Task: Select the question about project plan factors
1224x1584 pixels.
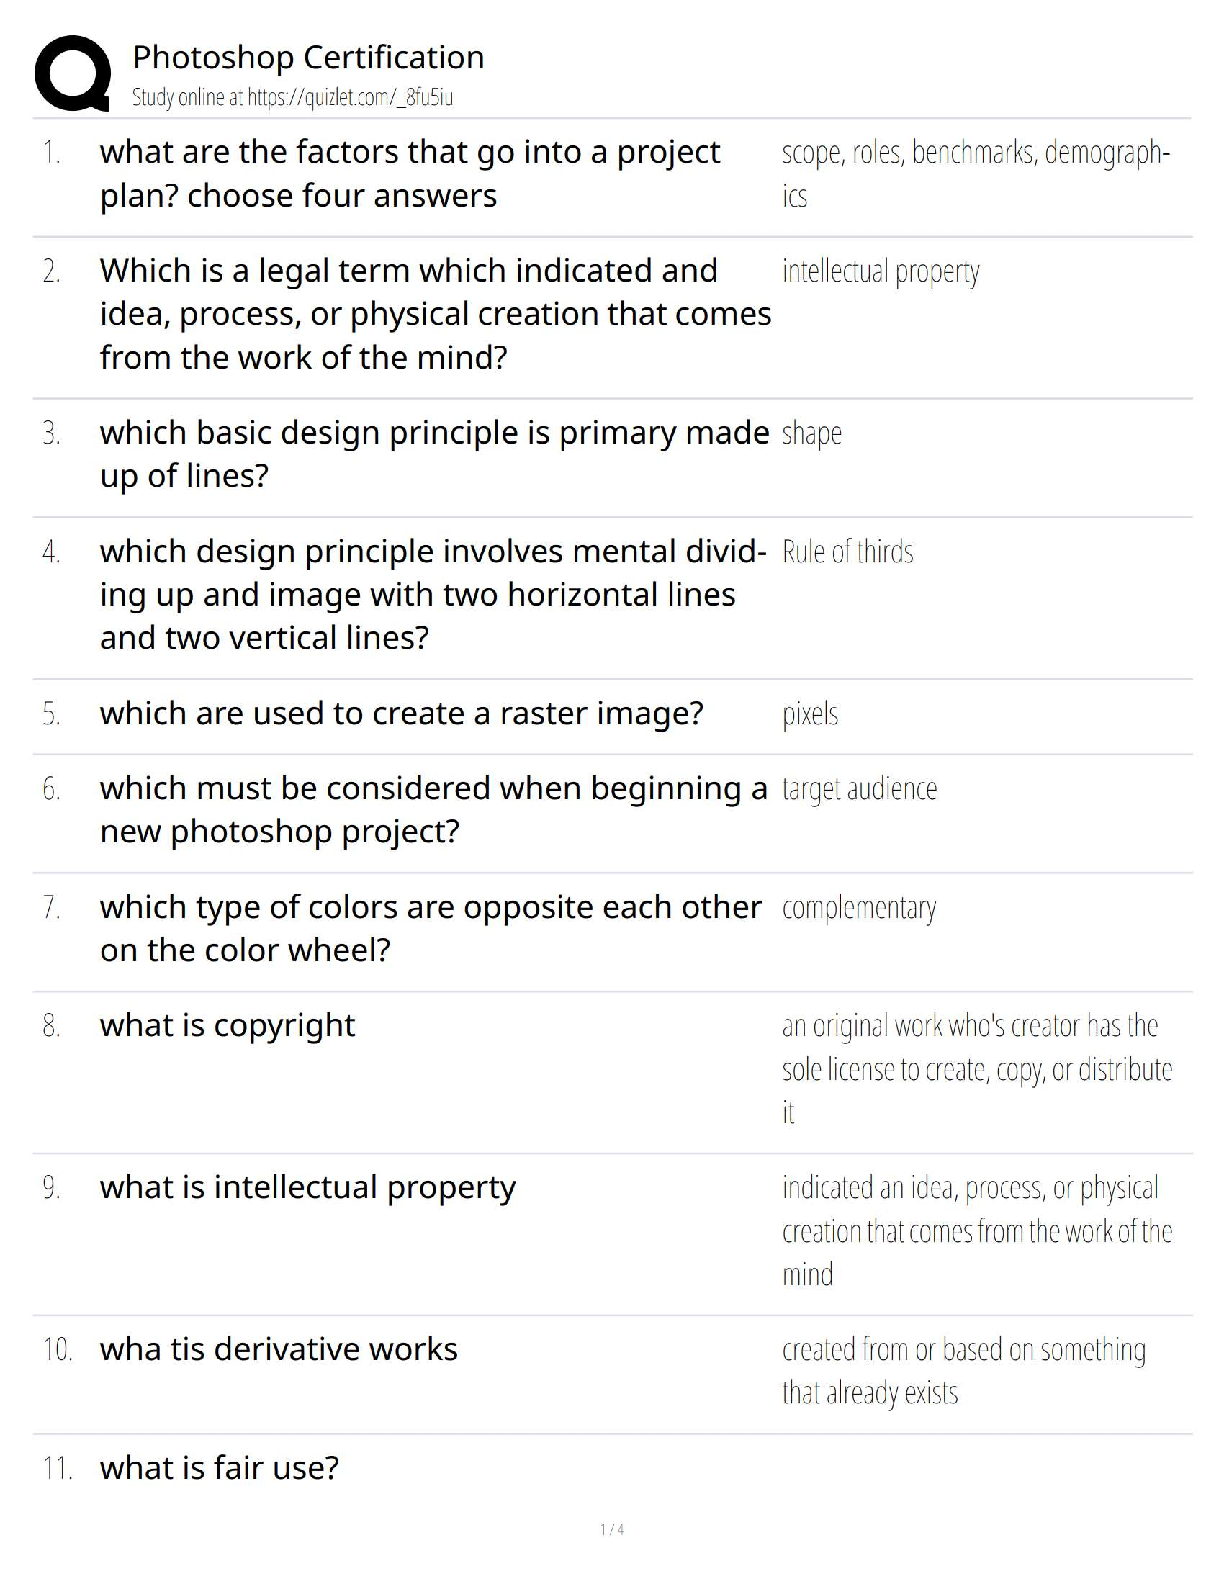Action: pos(409,174)
